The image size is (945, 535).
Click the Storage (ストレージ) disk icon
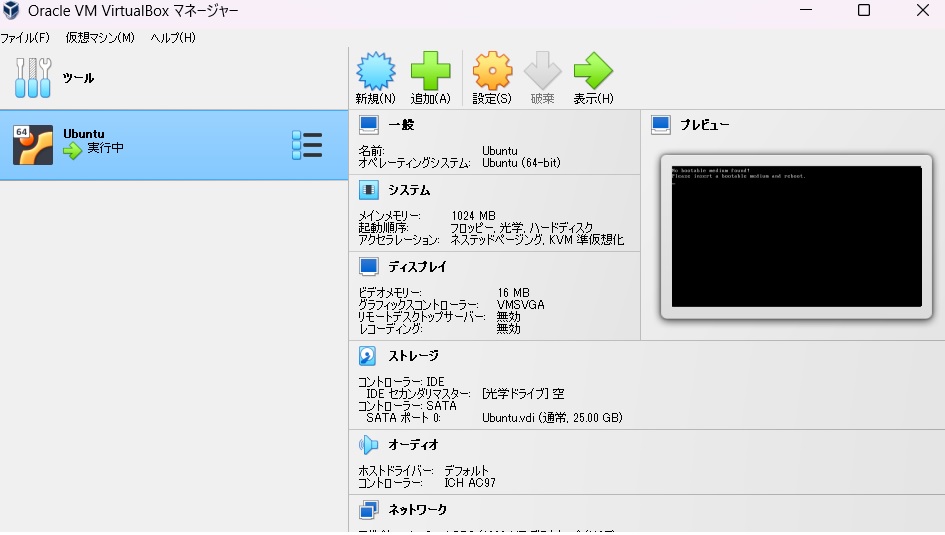(x=368, y=355)
